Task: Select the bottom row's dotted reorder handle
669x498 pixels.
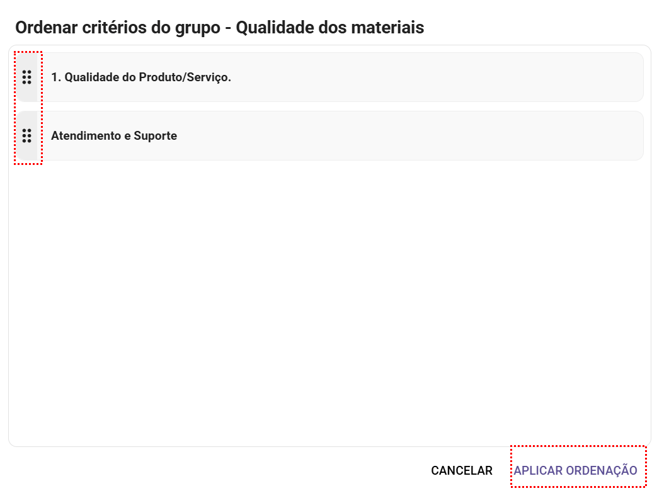Action: (27, 136)
